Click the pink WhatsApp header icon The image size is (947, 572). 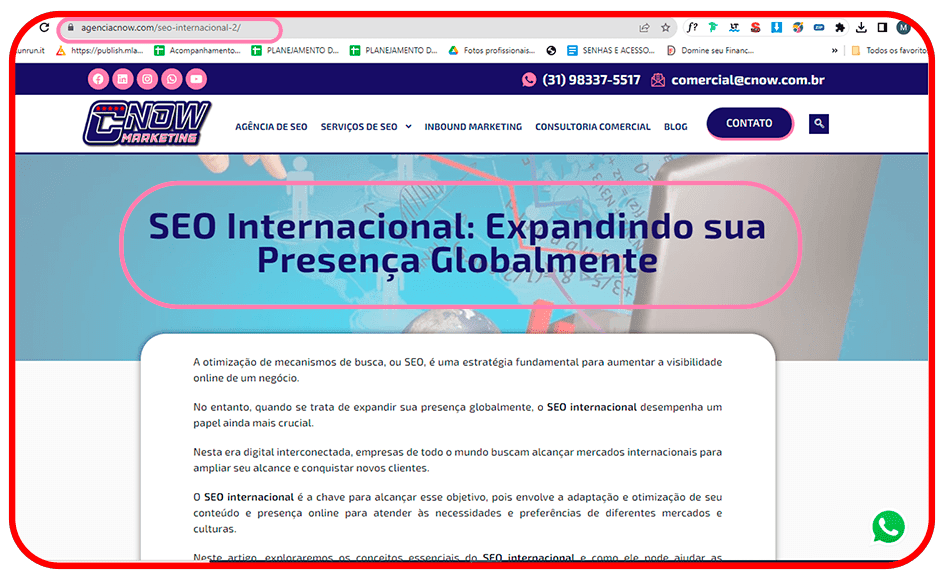point(172,79)
